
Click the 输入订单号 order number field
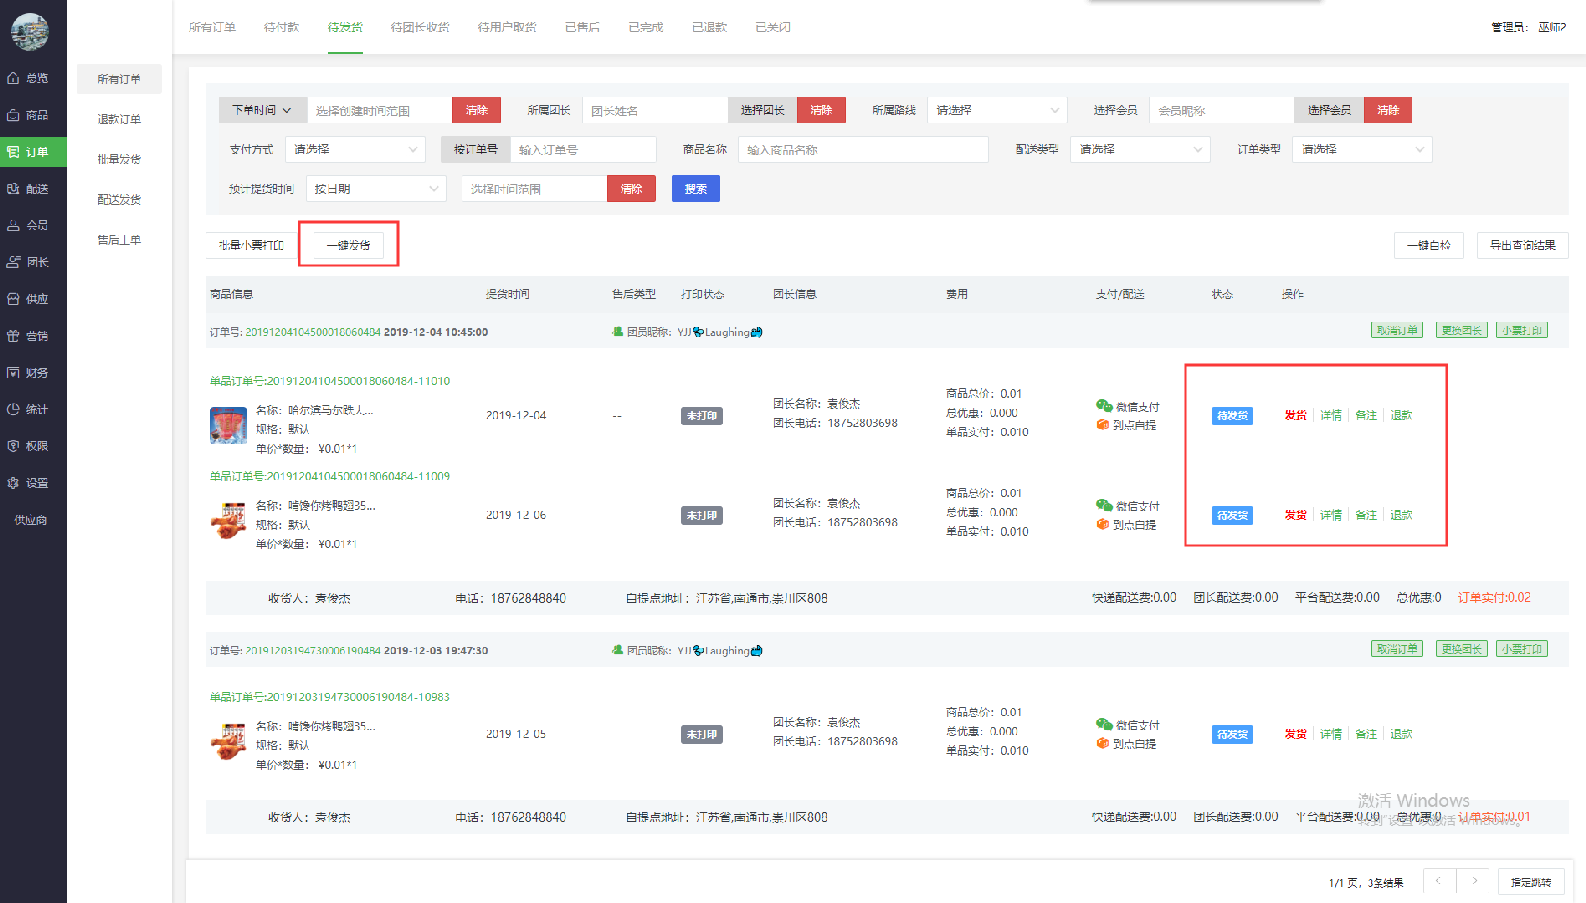coord(582,150)
